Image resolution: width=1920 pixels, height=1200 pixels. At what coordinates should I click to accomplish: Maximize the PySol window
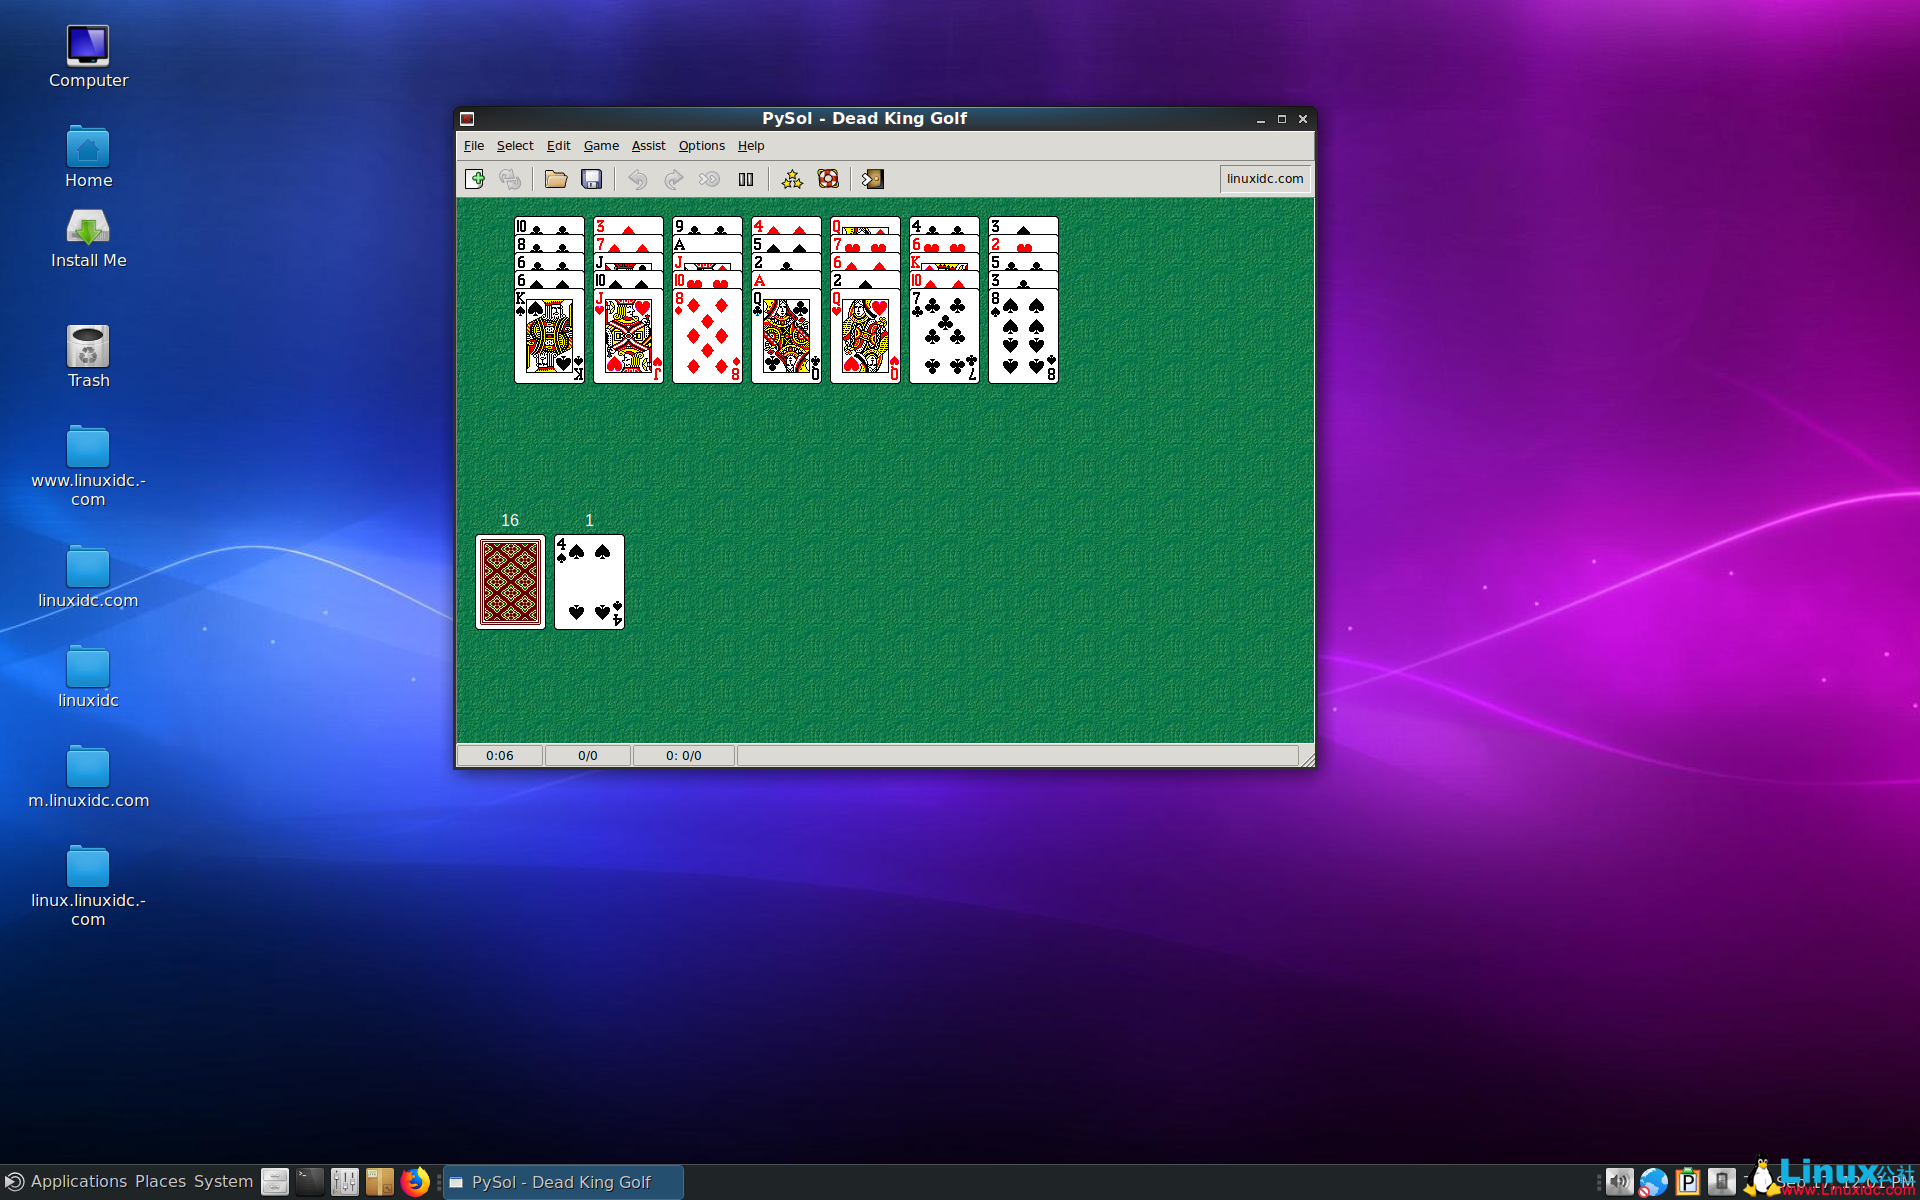pyautogui.click(x=1282, y=119)
